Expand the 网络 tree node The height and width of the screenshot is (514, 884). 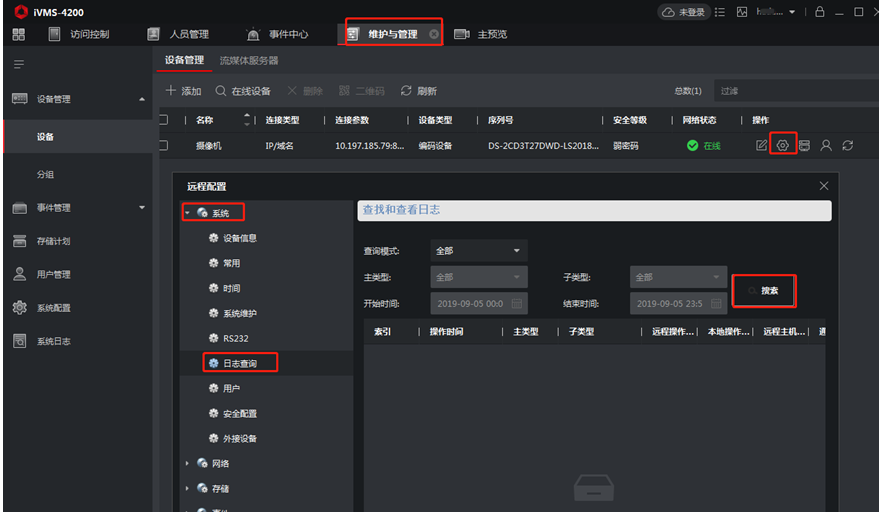point(187,464)
